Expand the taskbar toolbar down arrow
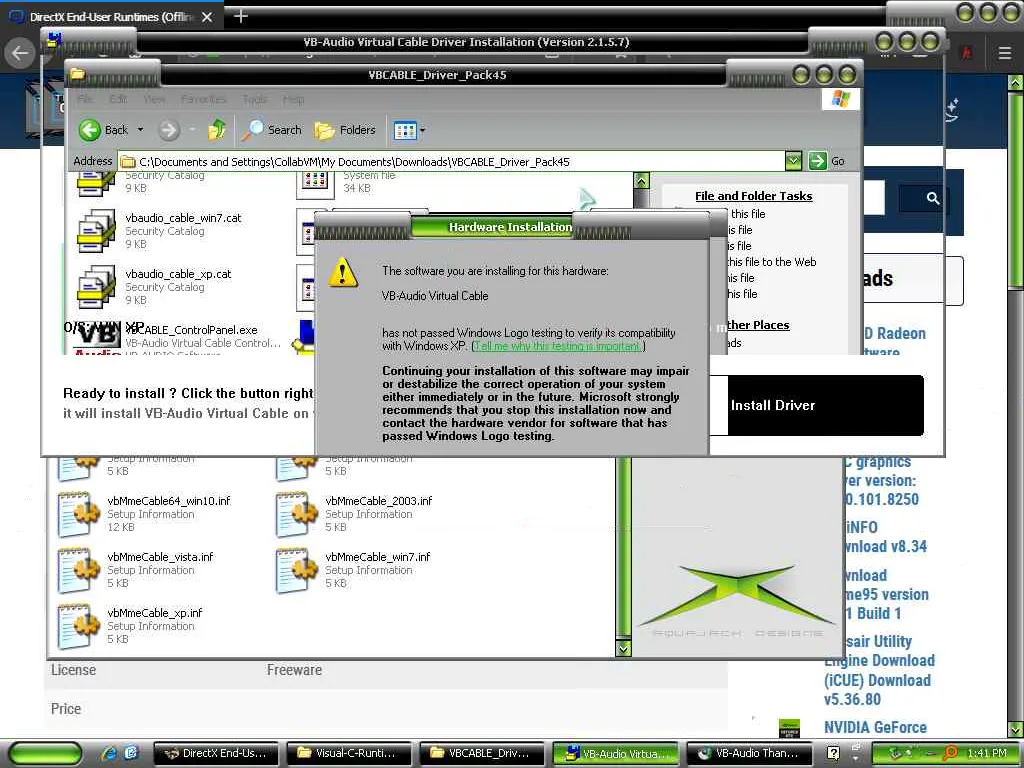The width and height of the screenshot is (1024, 768). 856,760
